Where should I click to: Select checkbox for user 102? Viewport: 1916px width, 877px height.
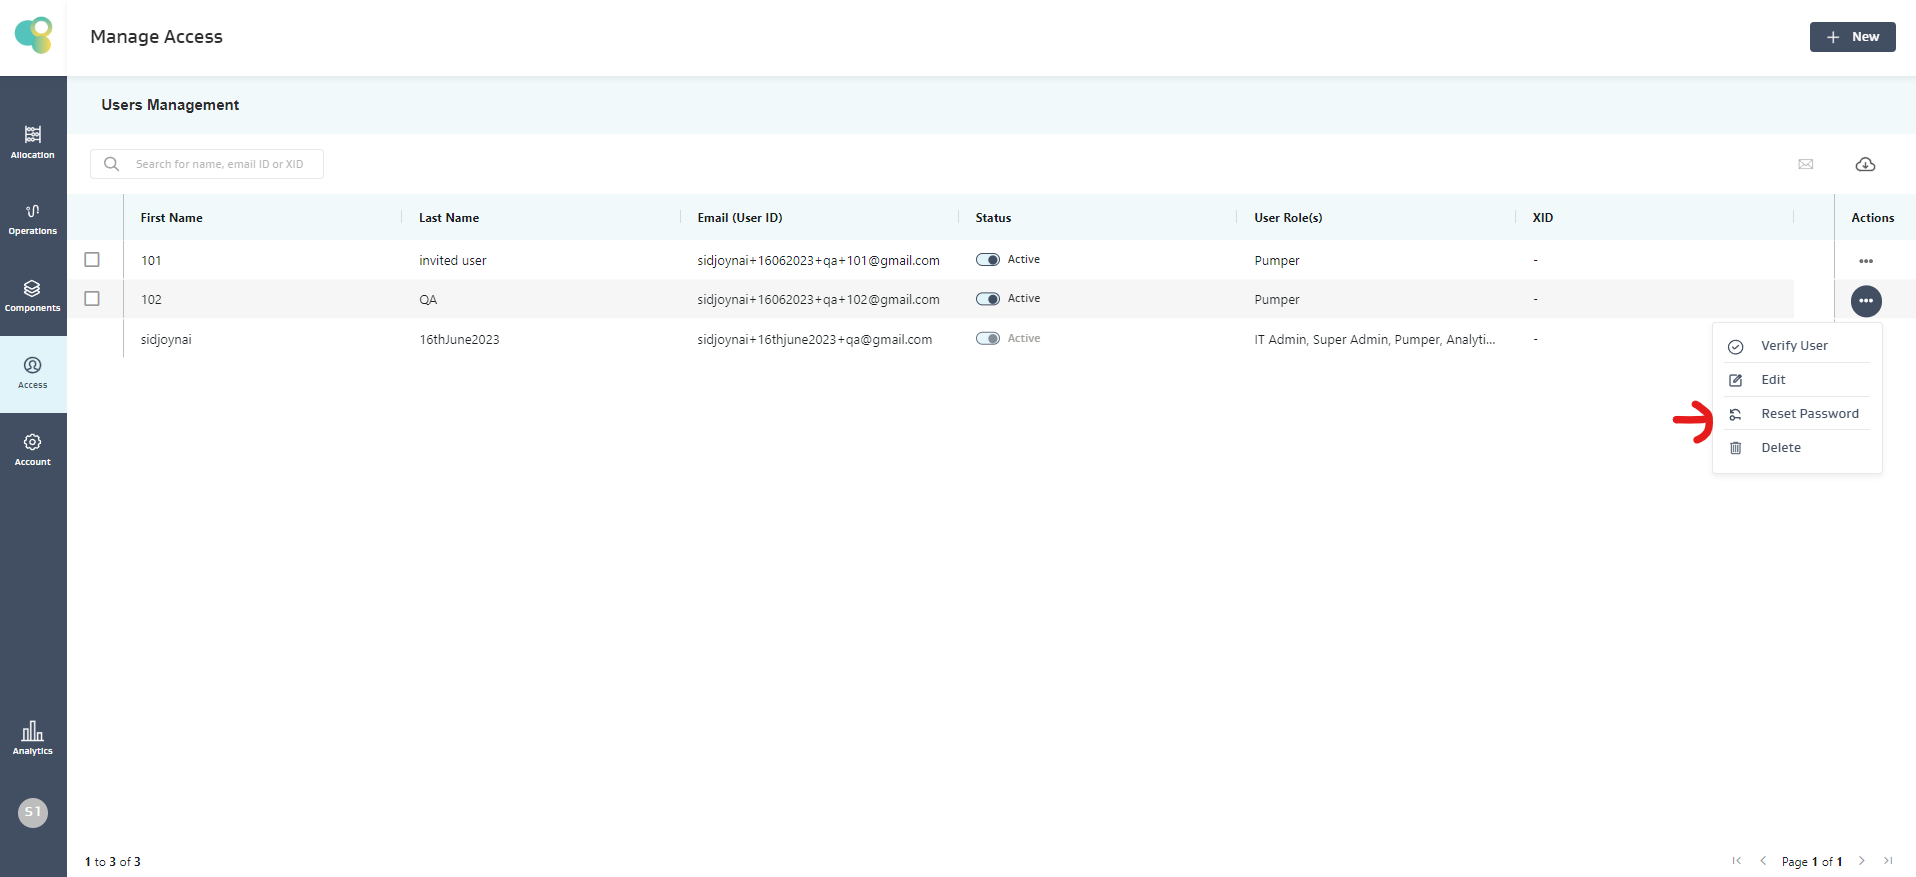tap(92, 299)
